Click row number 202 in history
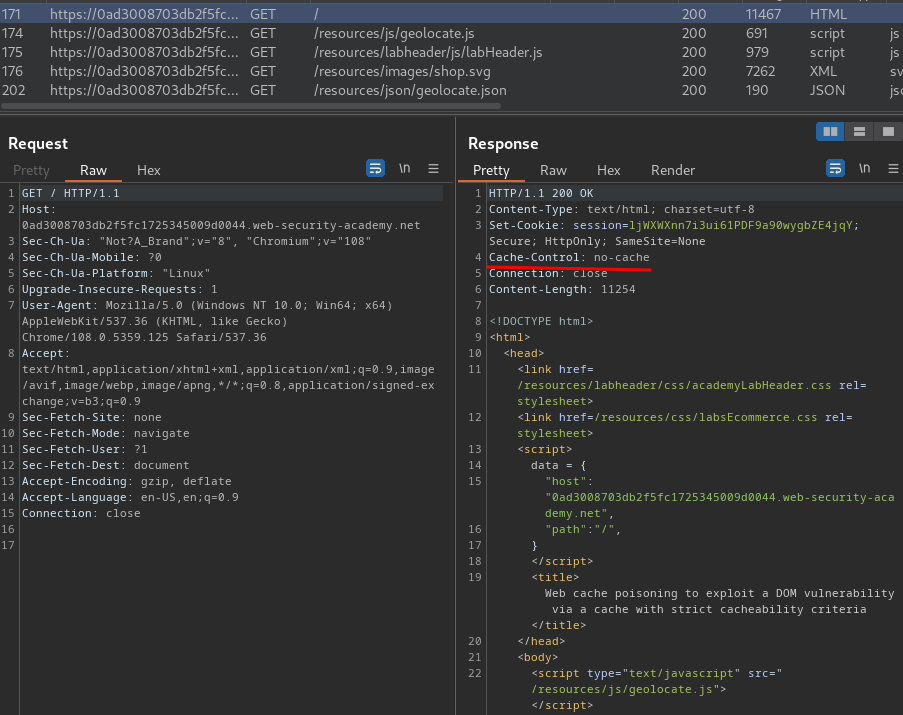 tap(13, 90)
